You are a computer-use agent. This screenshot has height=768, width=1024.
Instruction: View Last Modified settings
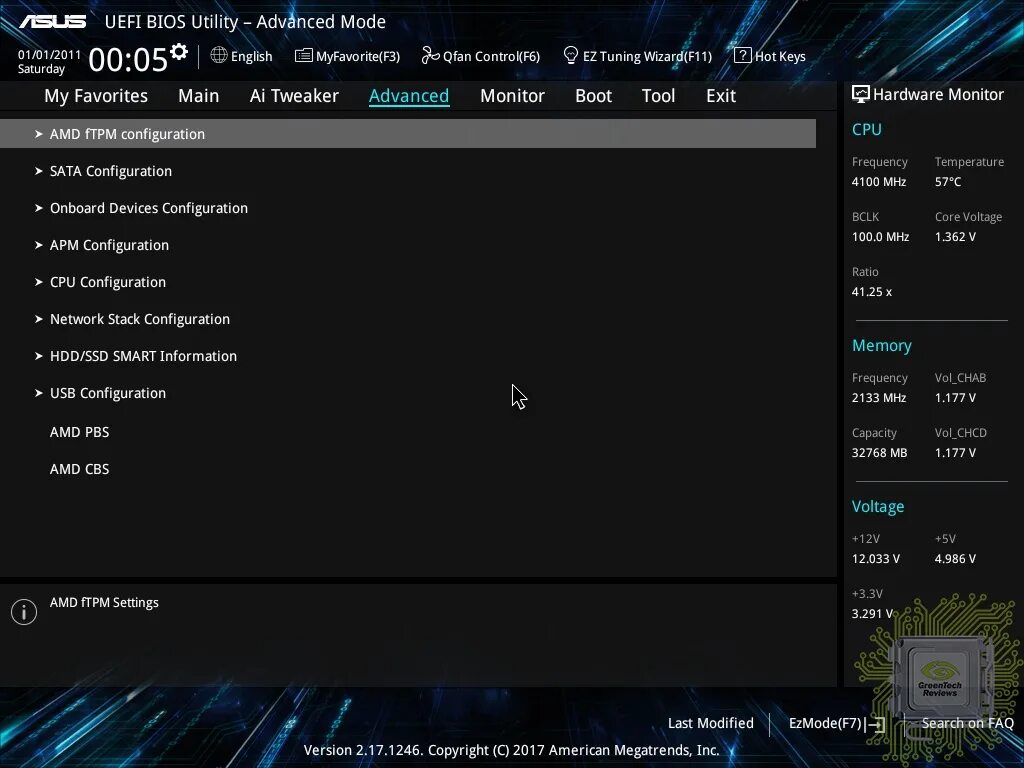pos(711,723)
